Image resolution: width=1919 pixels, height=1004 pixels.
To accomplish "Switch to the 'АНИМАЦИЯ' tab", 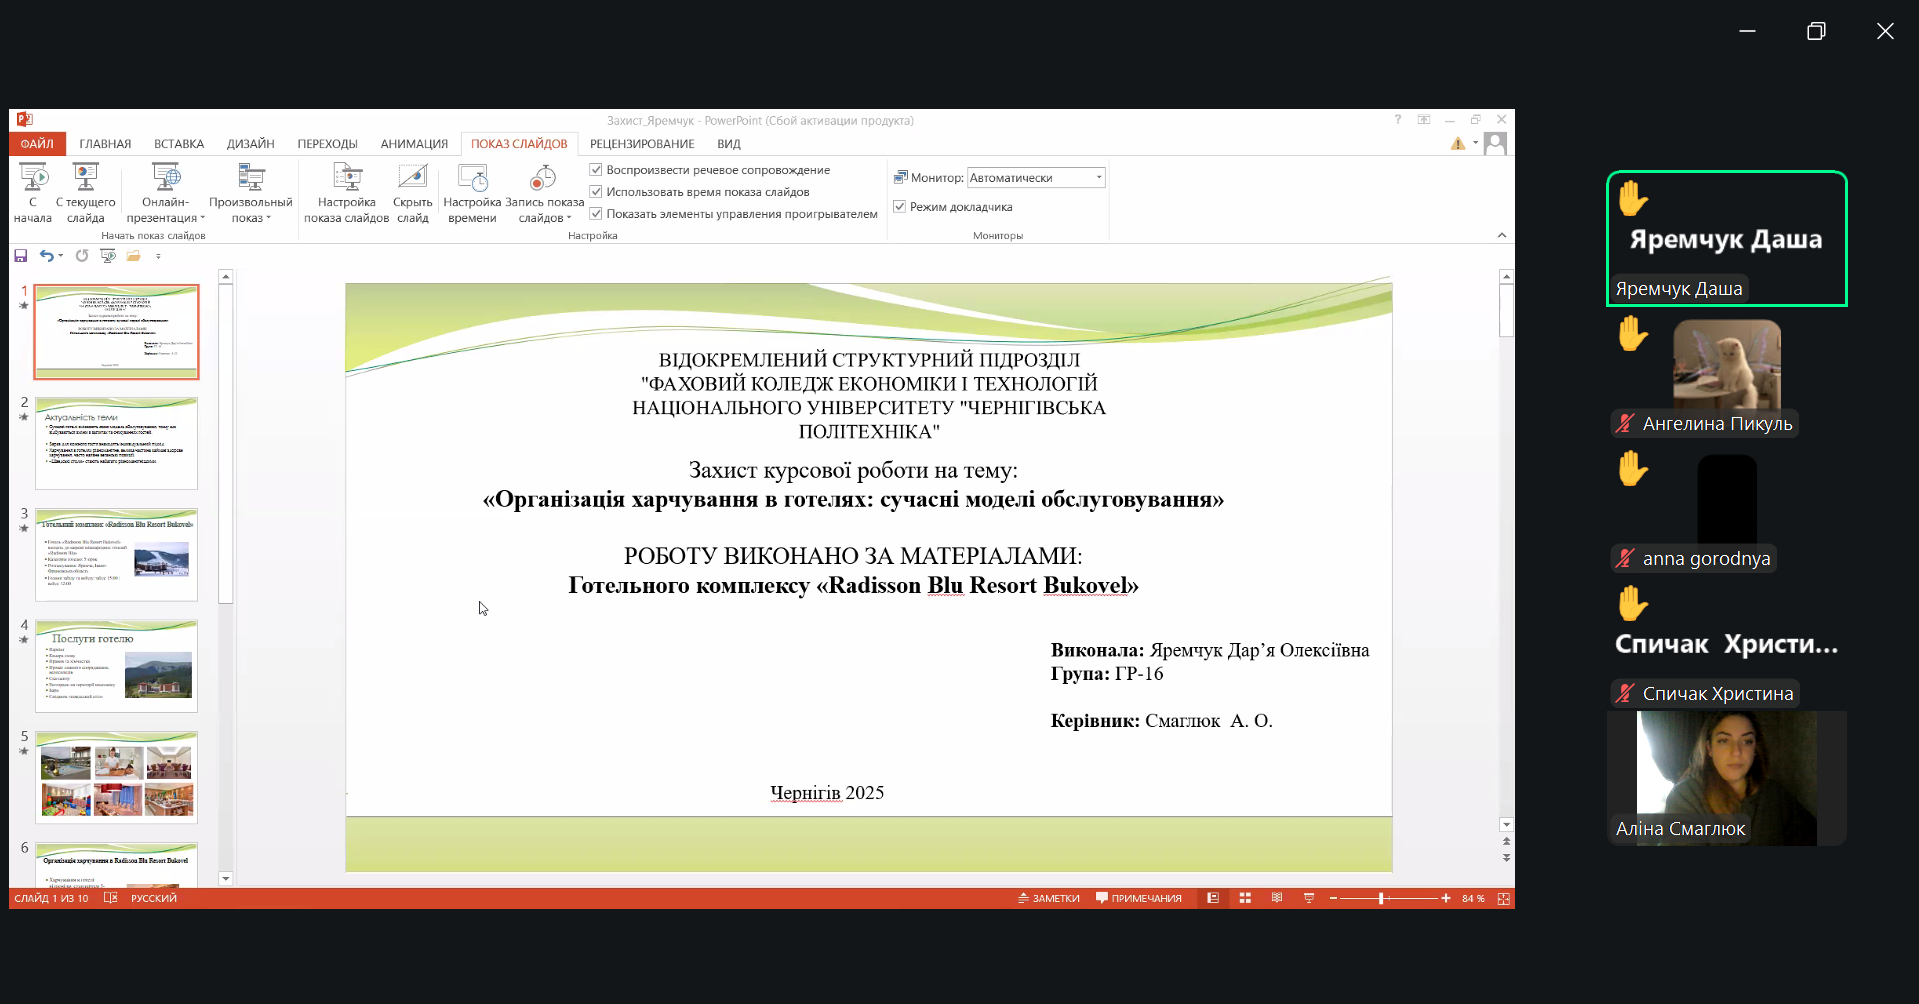I will coord(414,144).
